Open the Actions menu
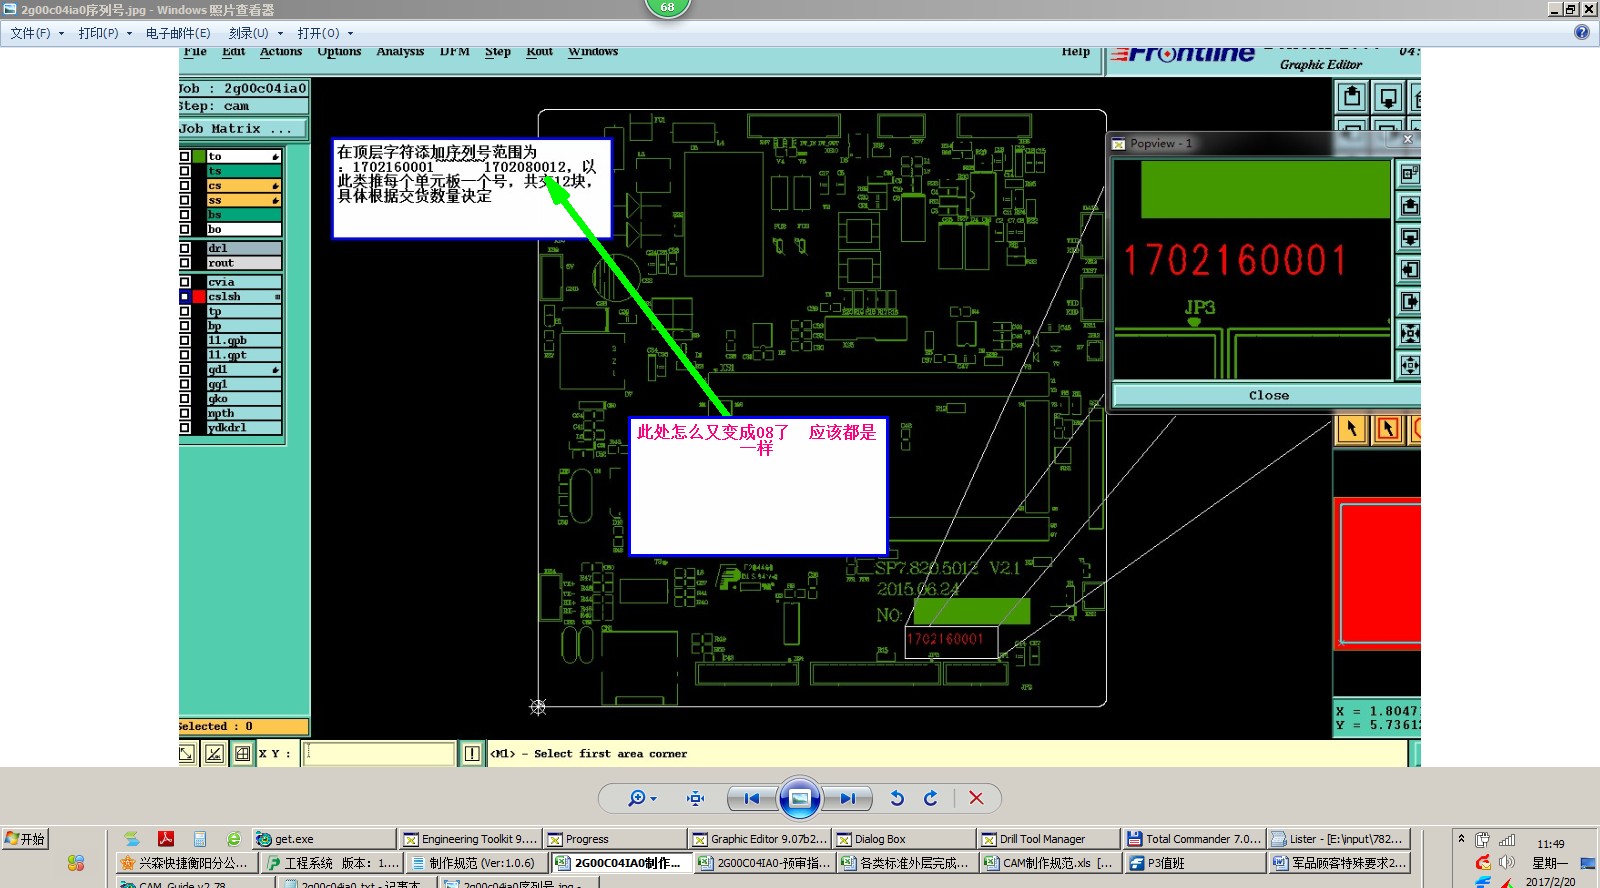The width and height of the screenshot is (1600, 888). pos(281,52)
